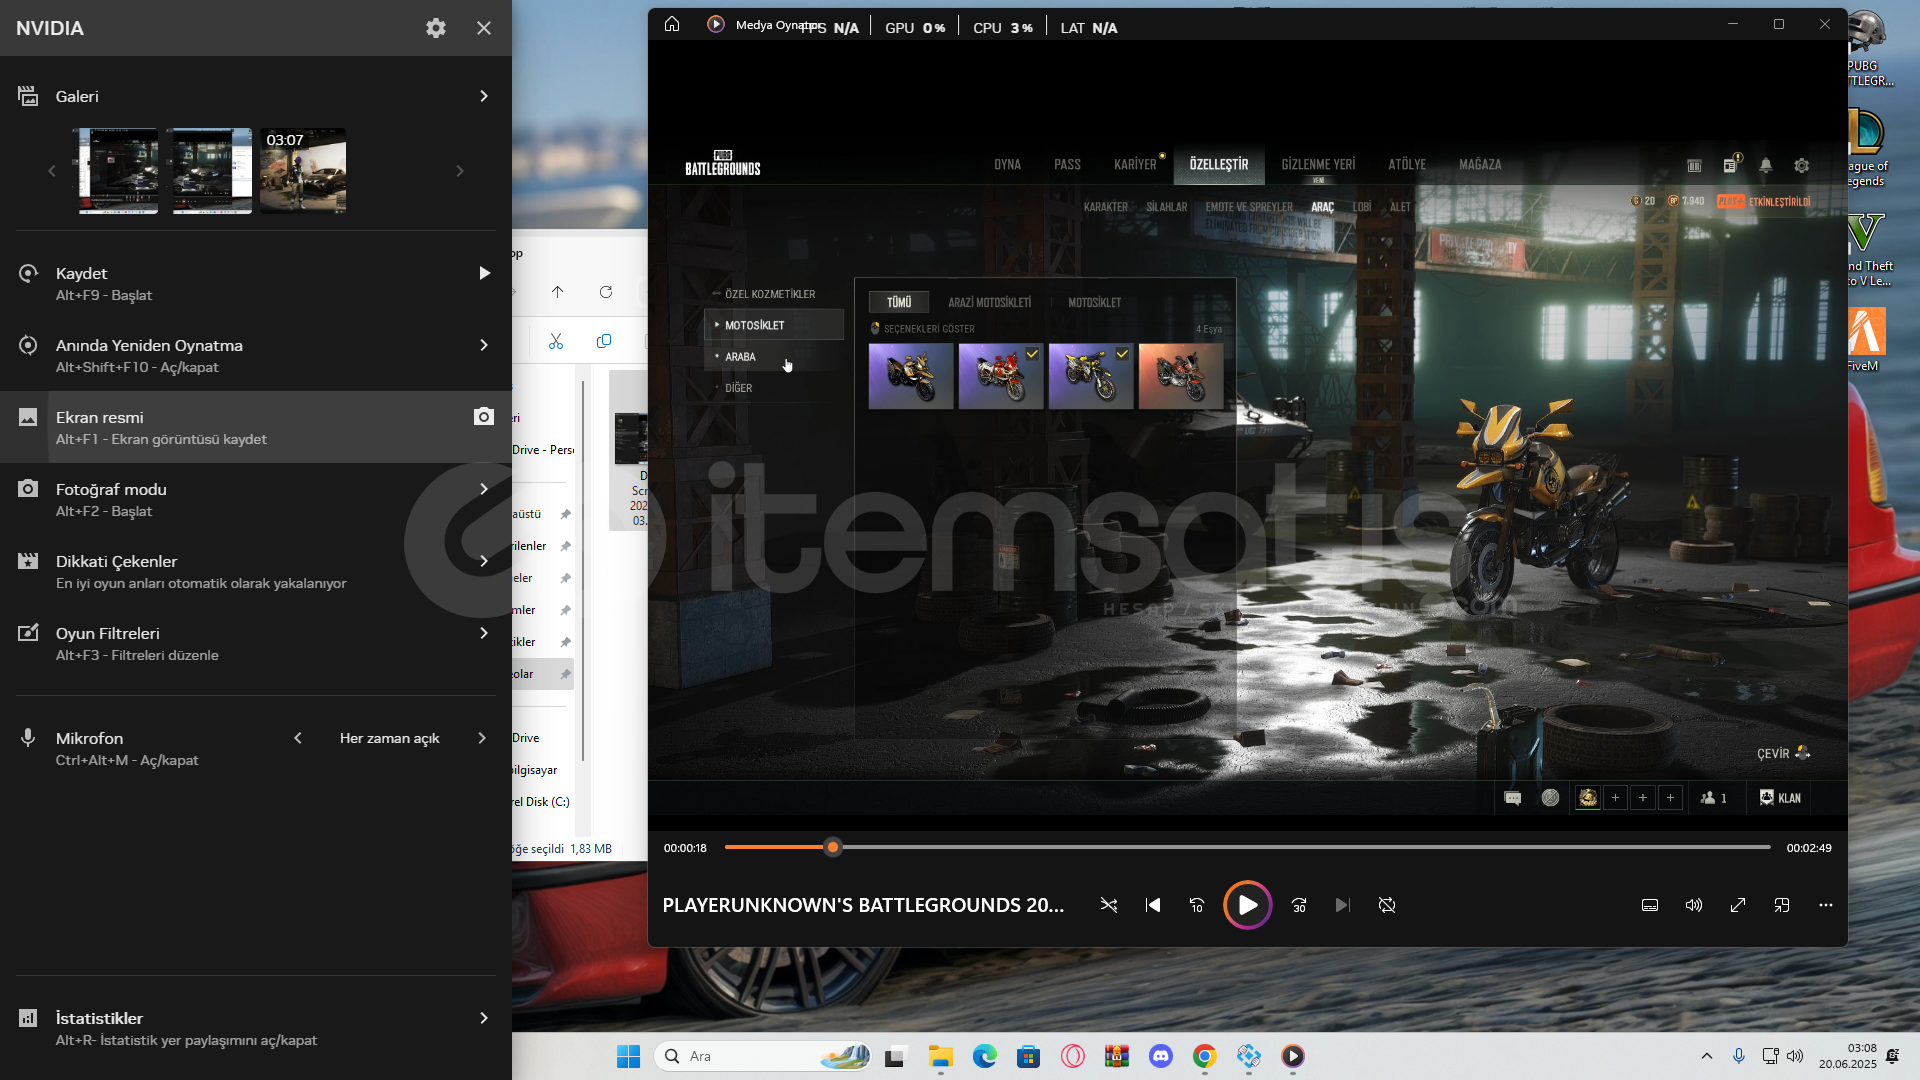This screenshot has height=1080, width=1920.
Task: Skip forward 30 seconds
Action: 1299,905
